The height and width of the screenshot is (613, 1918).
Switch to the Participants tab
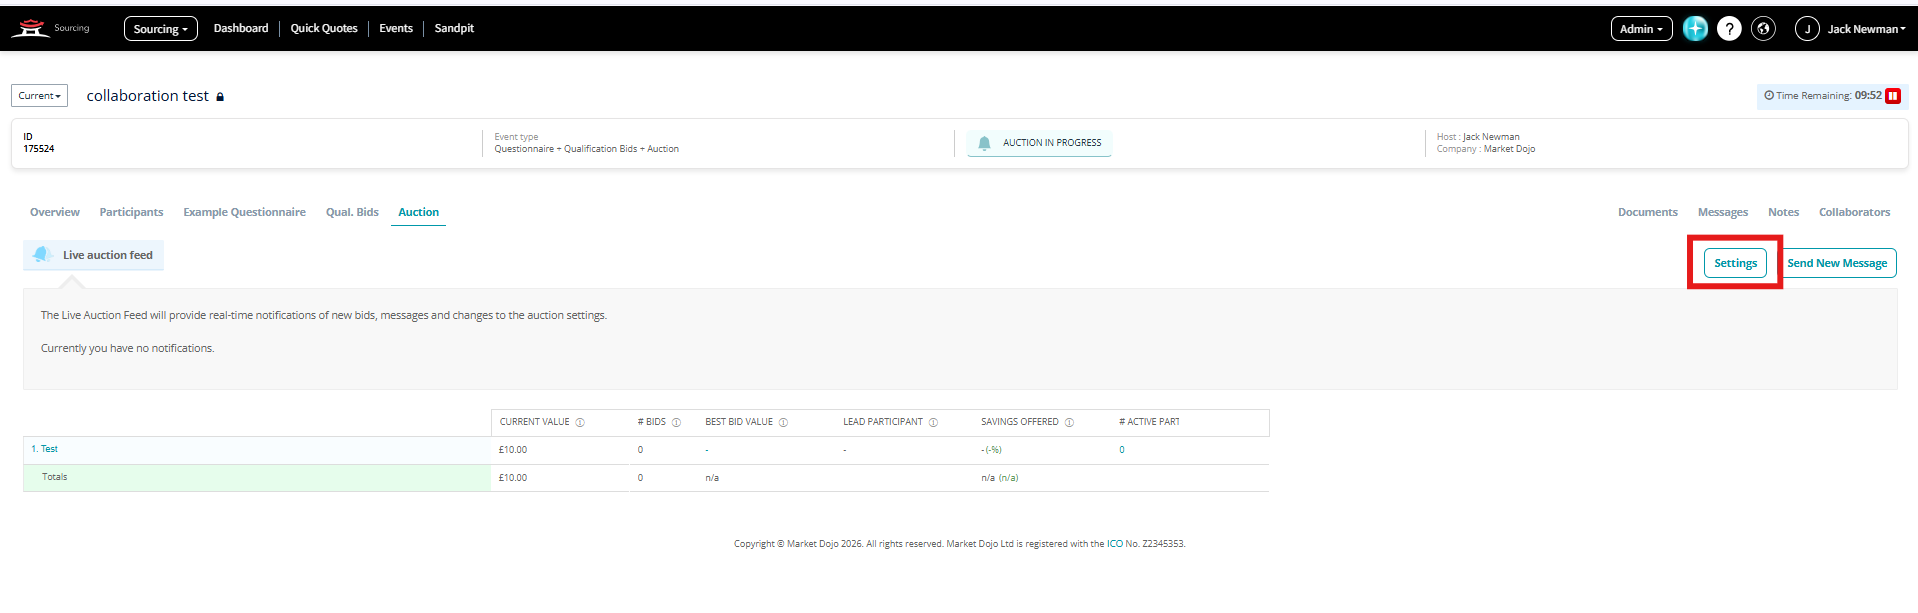point(131,212)
